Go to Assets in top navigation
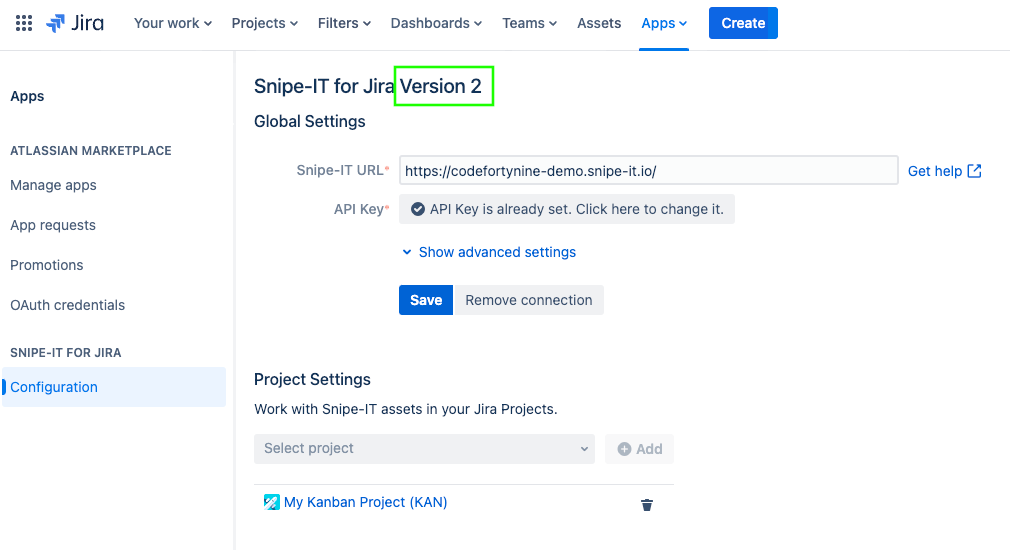1010x550 pixels. [599, 23]
